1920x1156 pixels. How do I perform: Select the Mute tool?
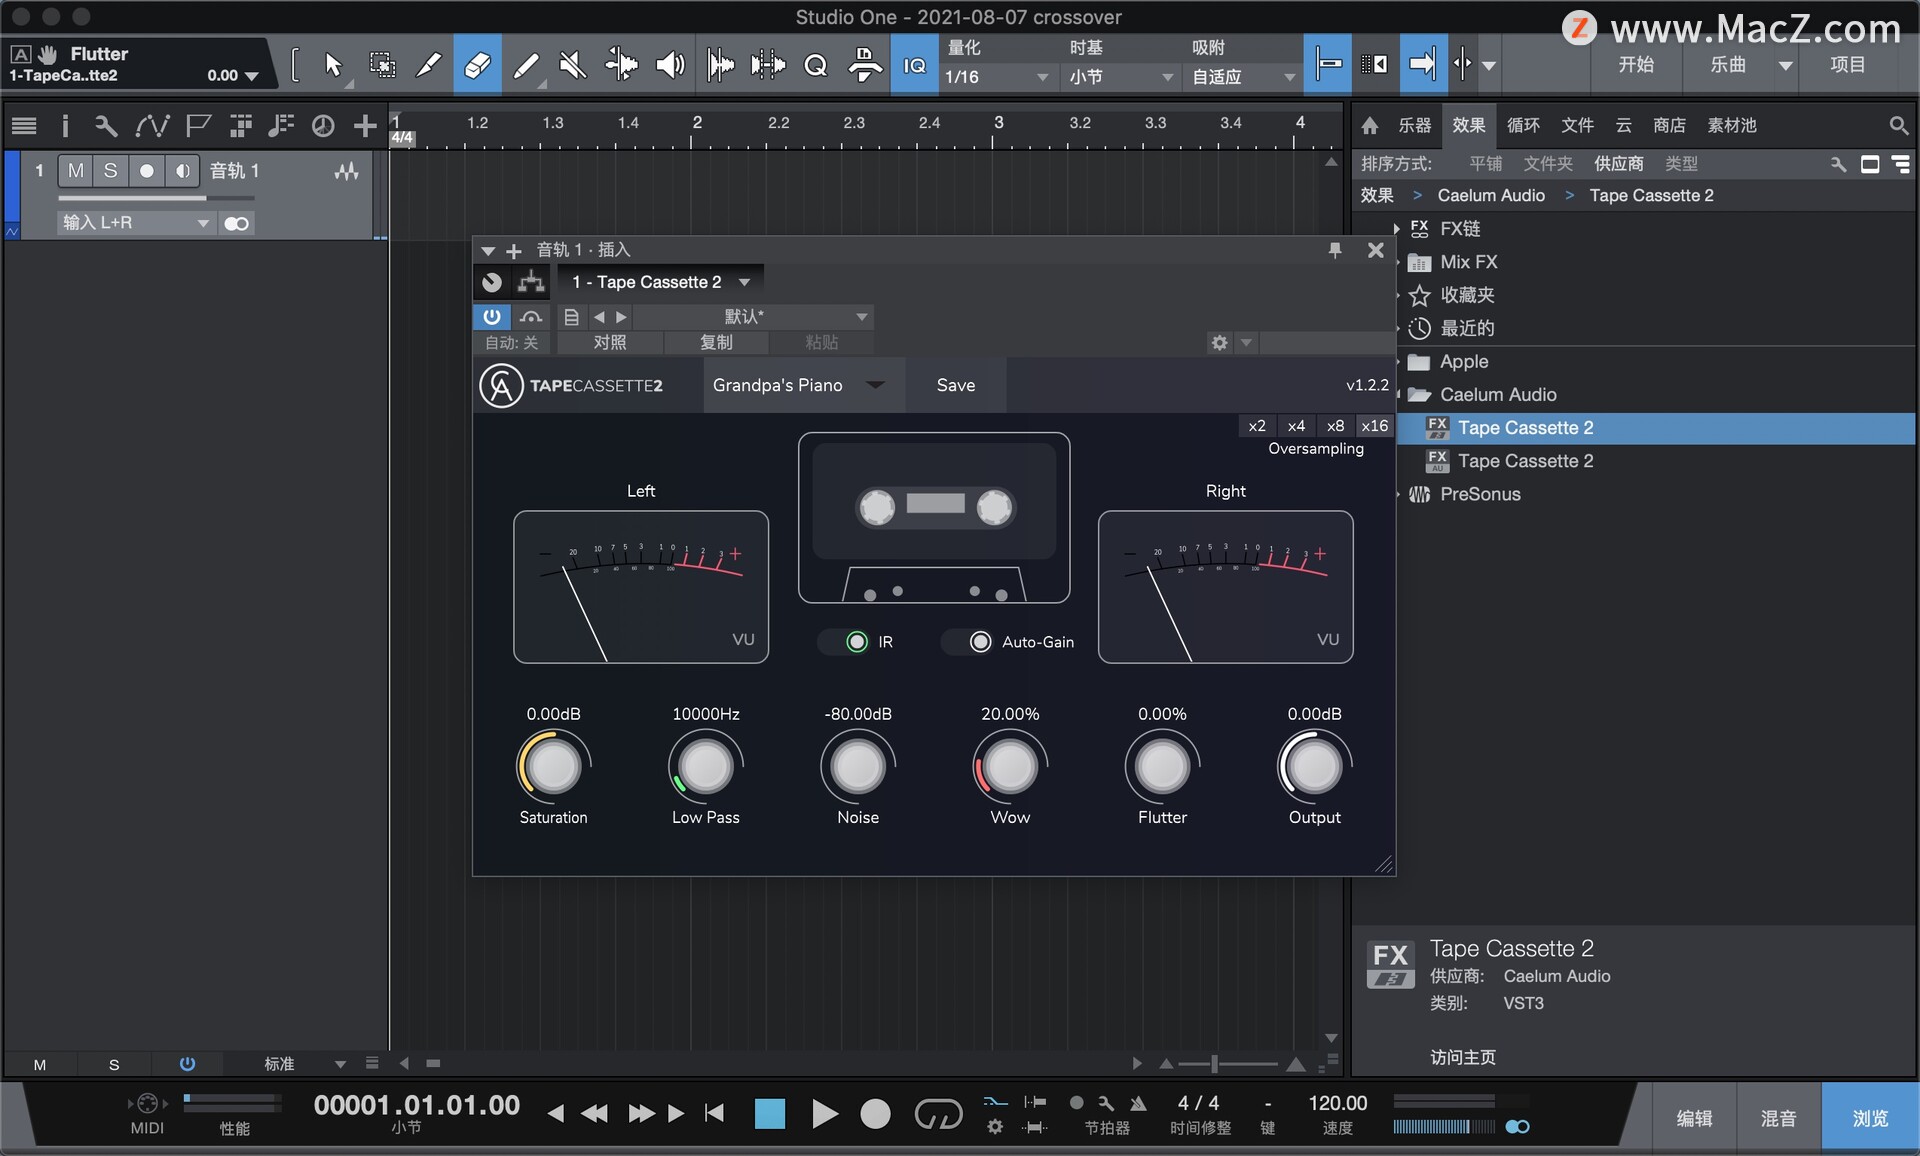(x=570, y=64)
